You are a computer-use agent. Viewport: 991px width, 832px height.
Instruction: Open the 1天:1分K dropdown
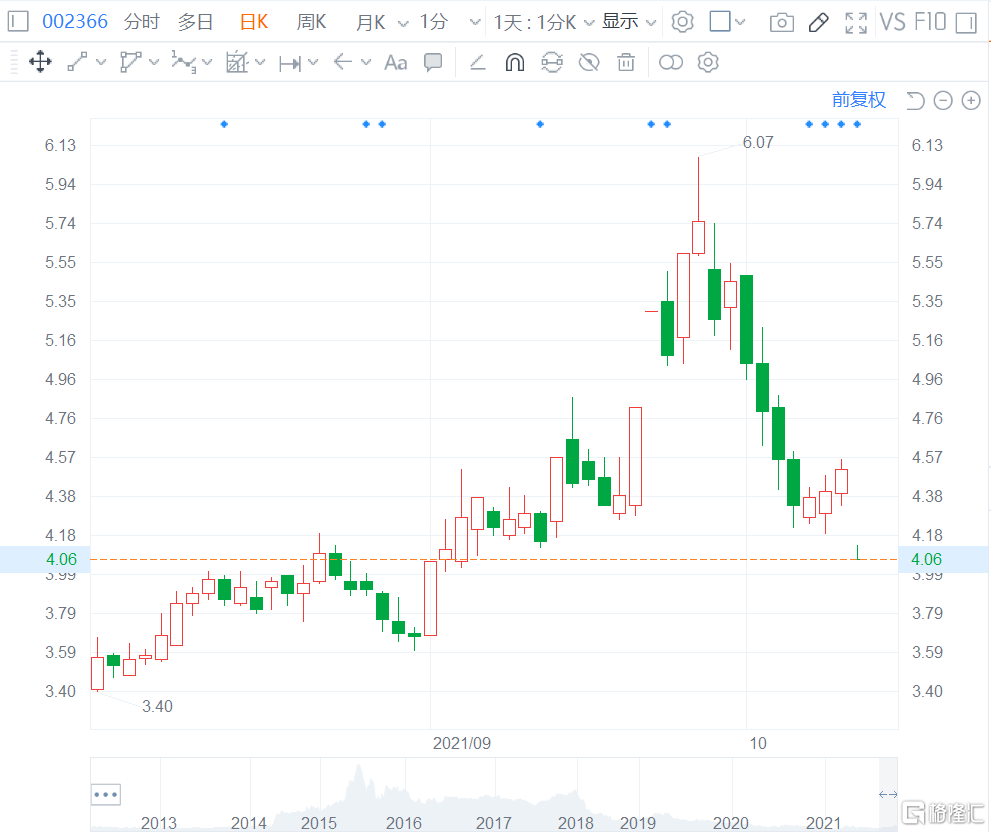544,23
